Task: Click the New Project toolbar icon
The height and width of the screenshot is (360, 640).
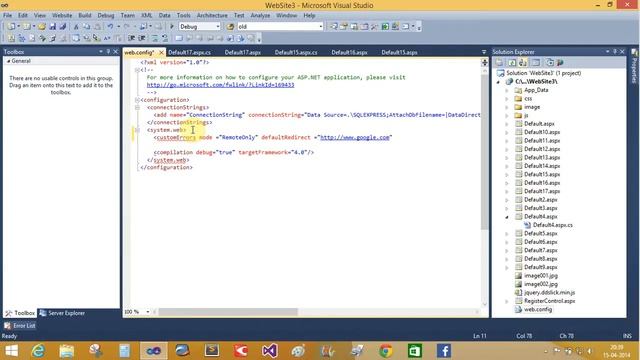Action: (11, 27)
